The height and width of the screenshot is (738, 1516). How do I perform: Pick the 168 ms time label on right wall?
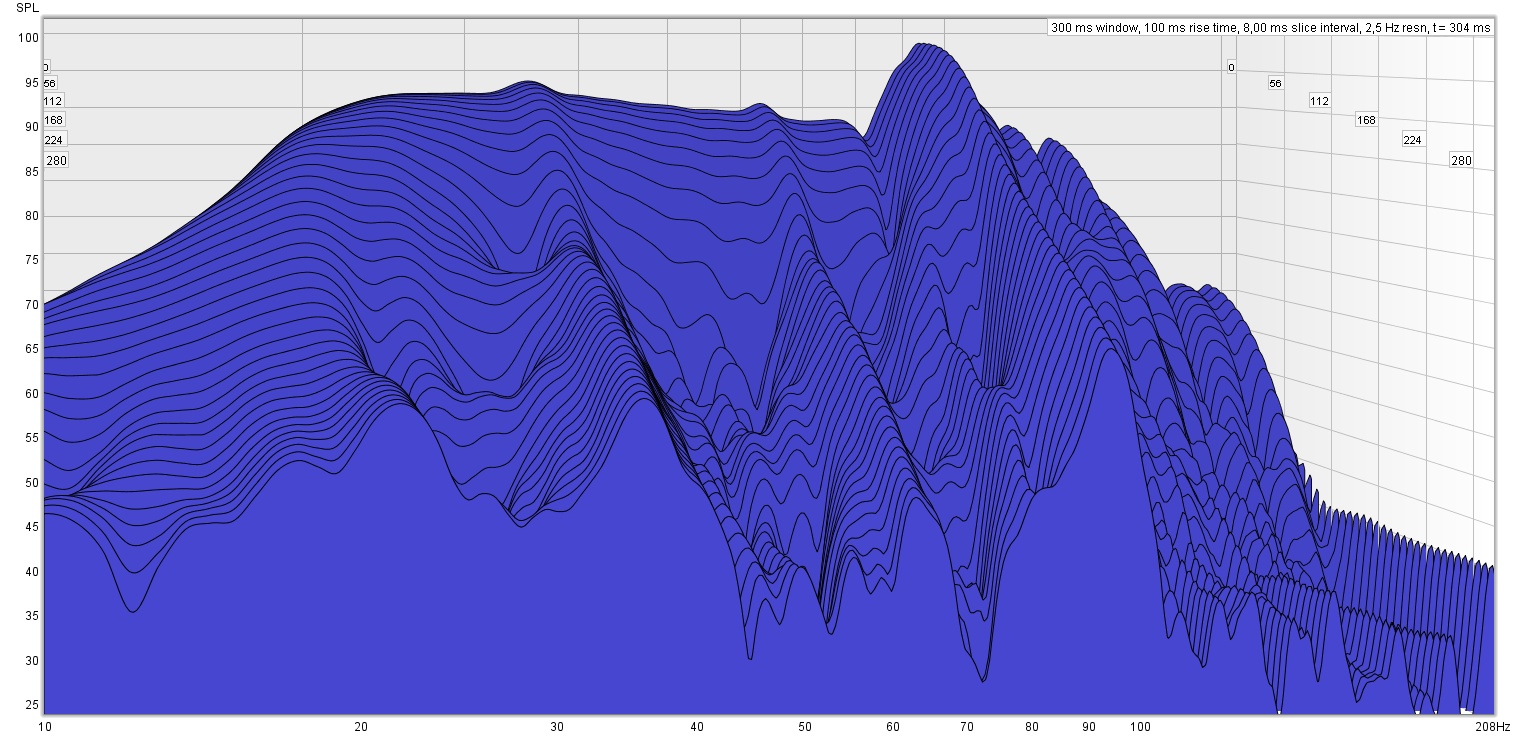click(1366, 120)
